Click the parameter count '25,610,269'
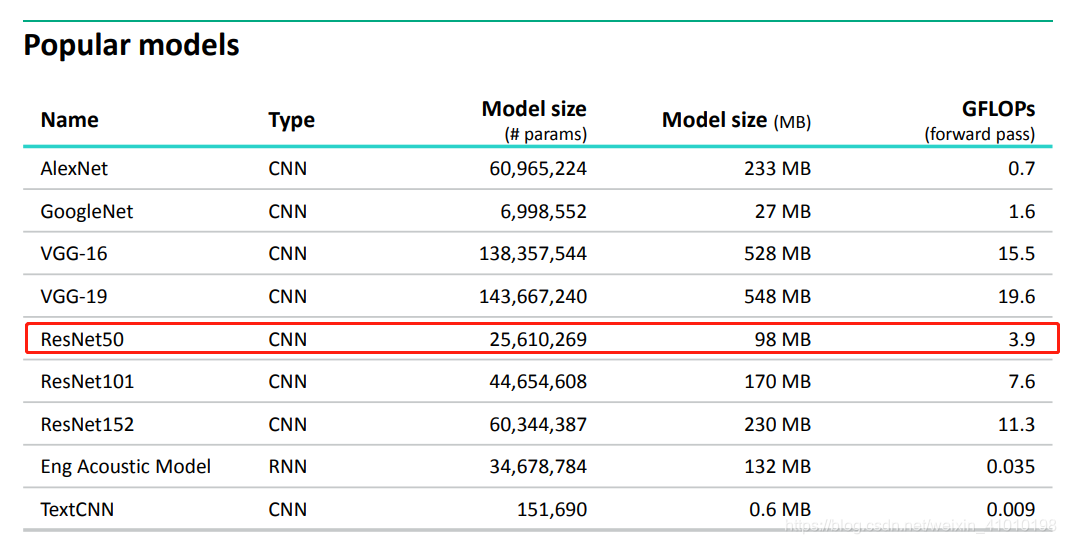 (538, 339)
